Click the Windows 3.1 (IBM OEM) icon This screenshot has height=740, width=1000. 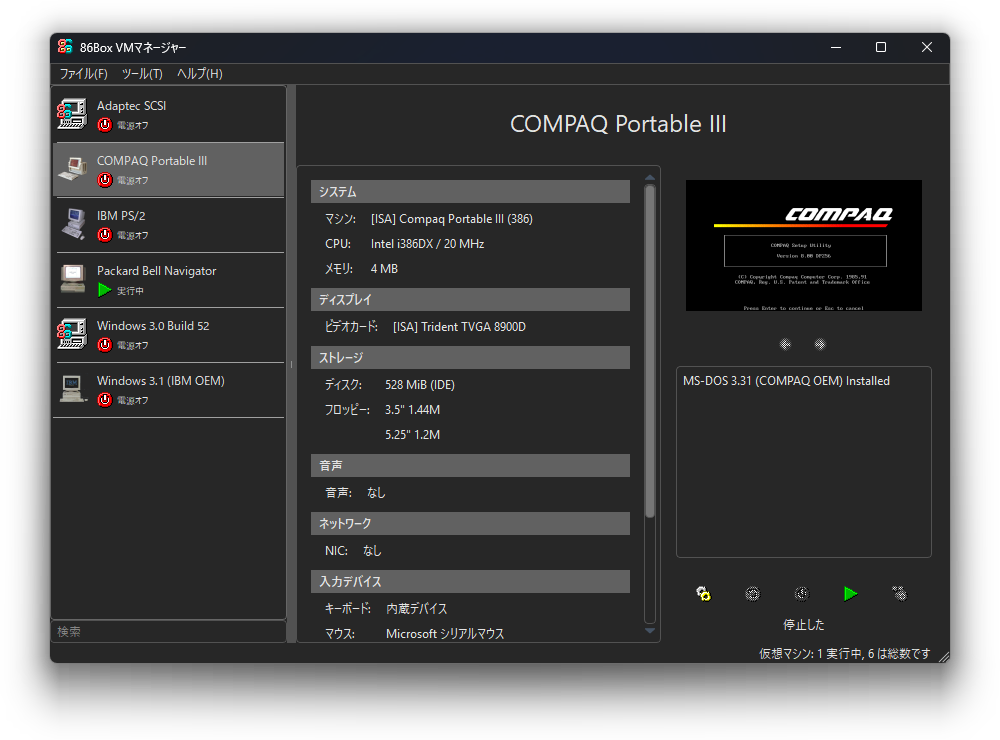click(x=72, y=388)
